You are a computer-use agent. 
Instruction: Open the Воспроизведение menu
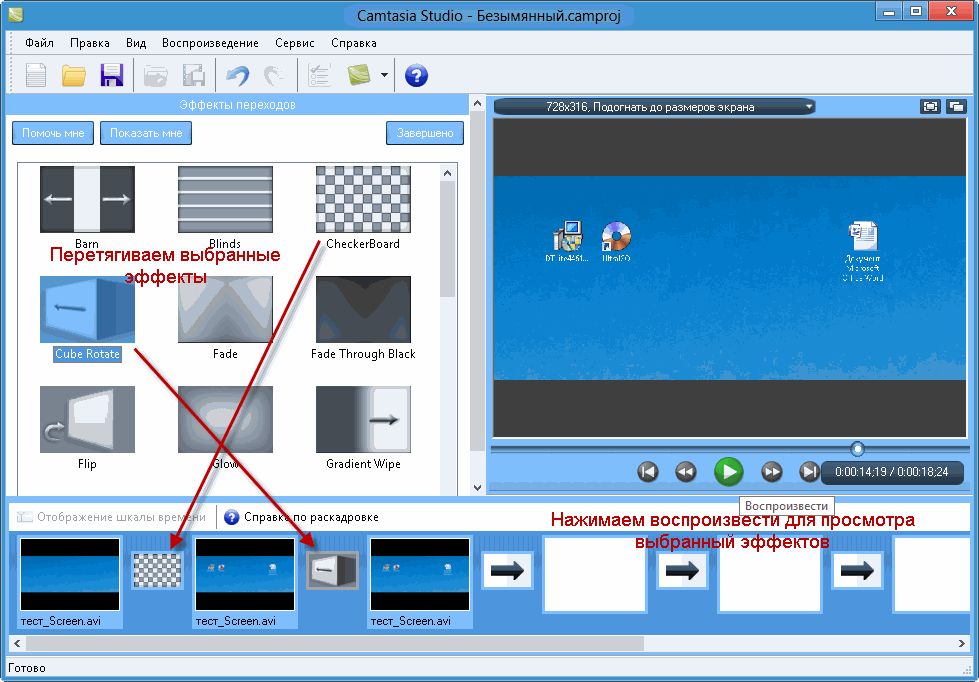click(210, 43)
